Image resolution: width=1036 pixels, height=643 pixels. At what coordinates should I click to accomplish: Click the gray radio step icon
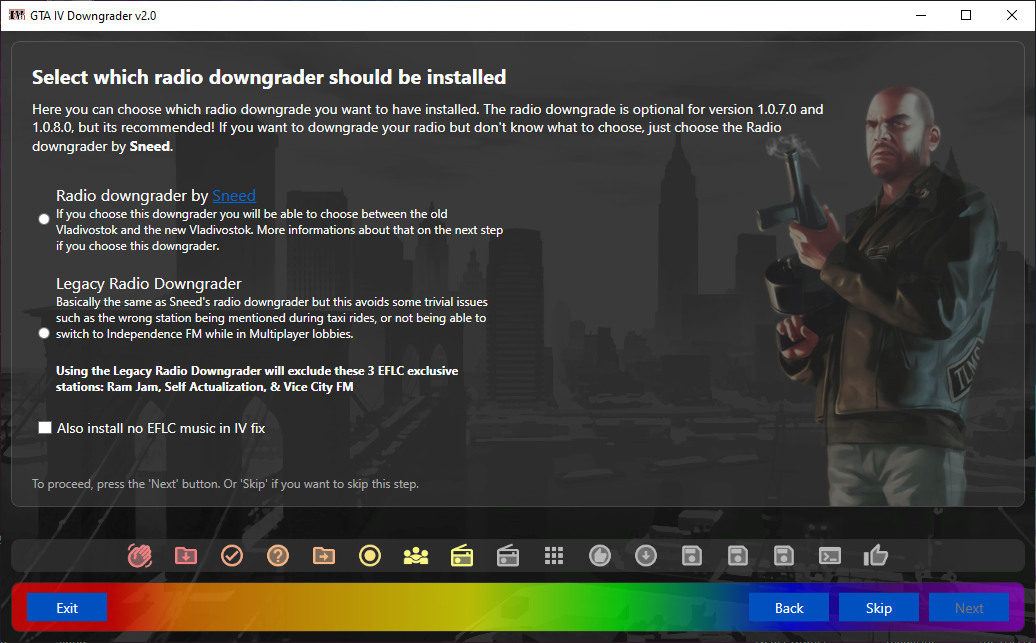point(507,555)
